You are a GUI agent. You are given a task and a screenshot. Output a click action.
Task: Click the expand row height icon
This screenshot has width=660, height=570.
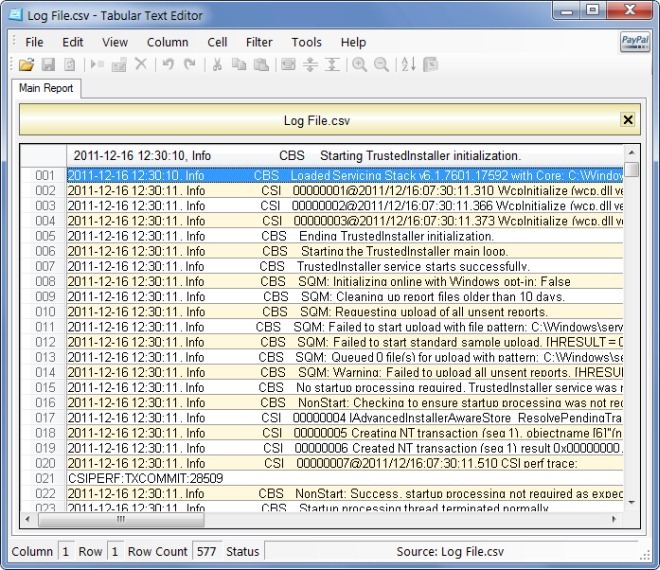(310, 64)
